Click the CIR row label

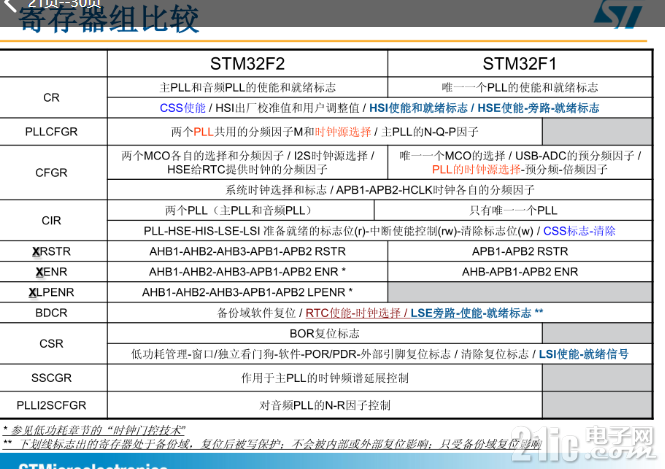[51, 221]
